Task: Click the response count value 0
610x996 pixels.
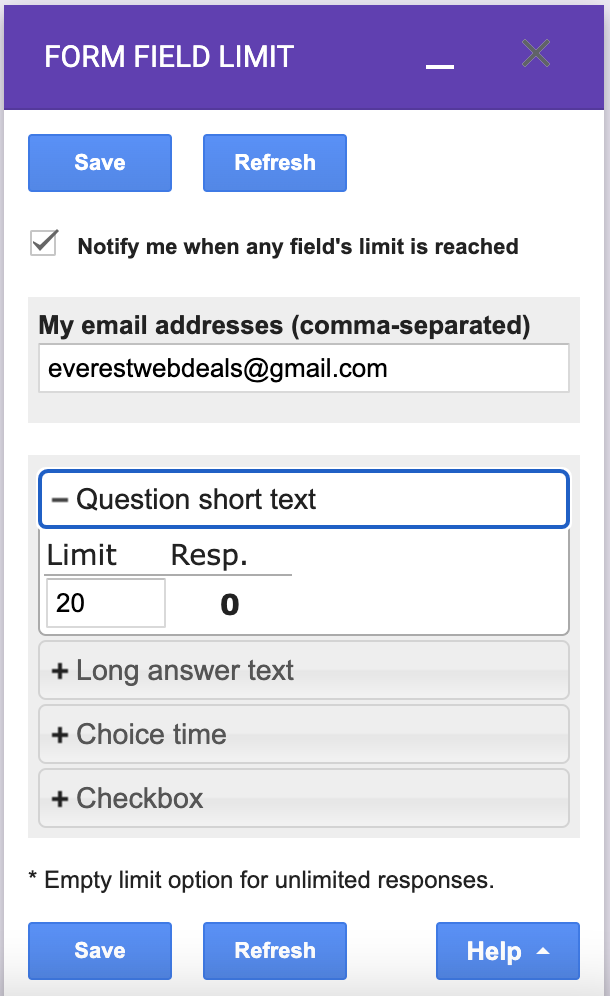Action: point(230,605)
